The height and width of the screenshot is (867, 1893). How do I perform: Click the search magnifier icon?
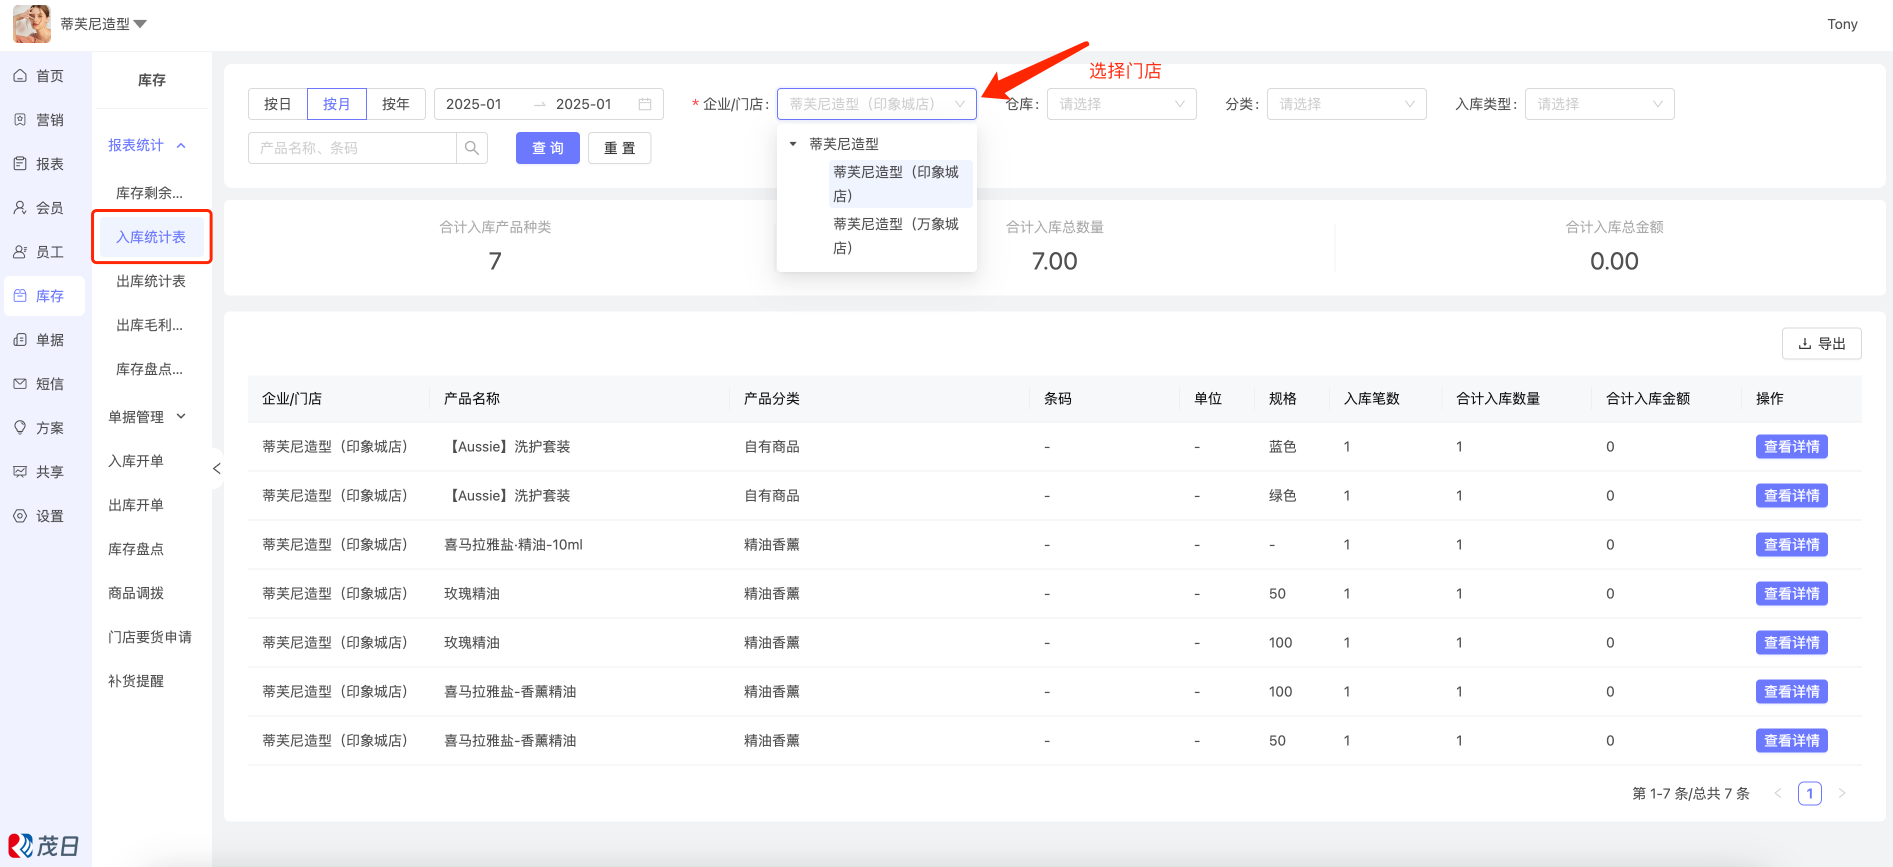pyautogui.click(x=471, y=148)
